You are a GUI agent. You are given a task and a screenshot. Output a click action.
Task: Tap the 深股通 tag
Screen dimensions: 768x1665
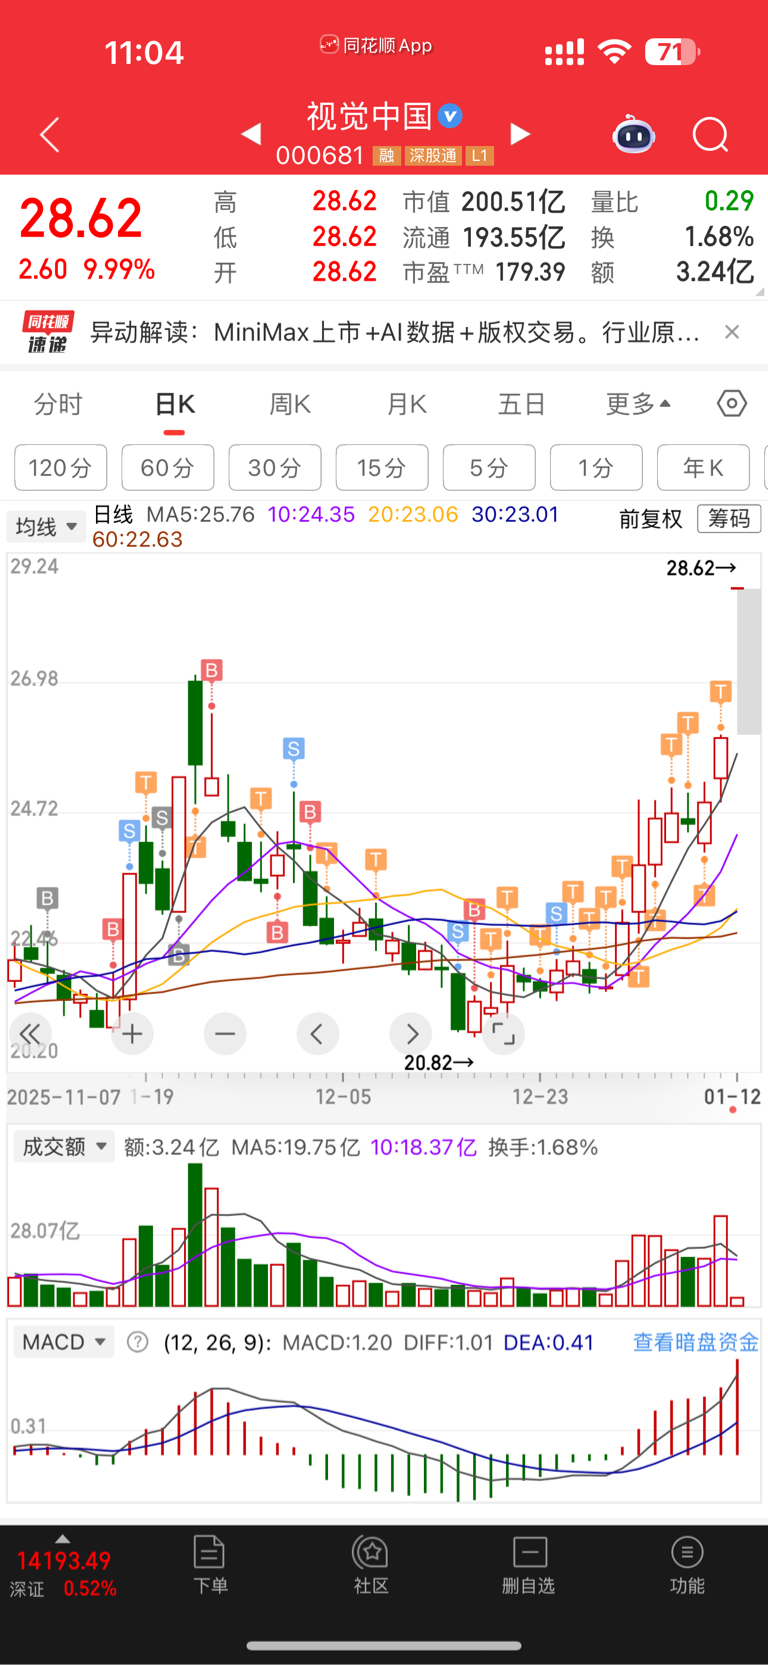433,155
